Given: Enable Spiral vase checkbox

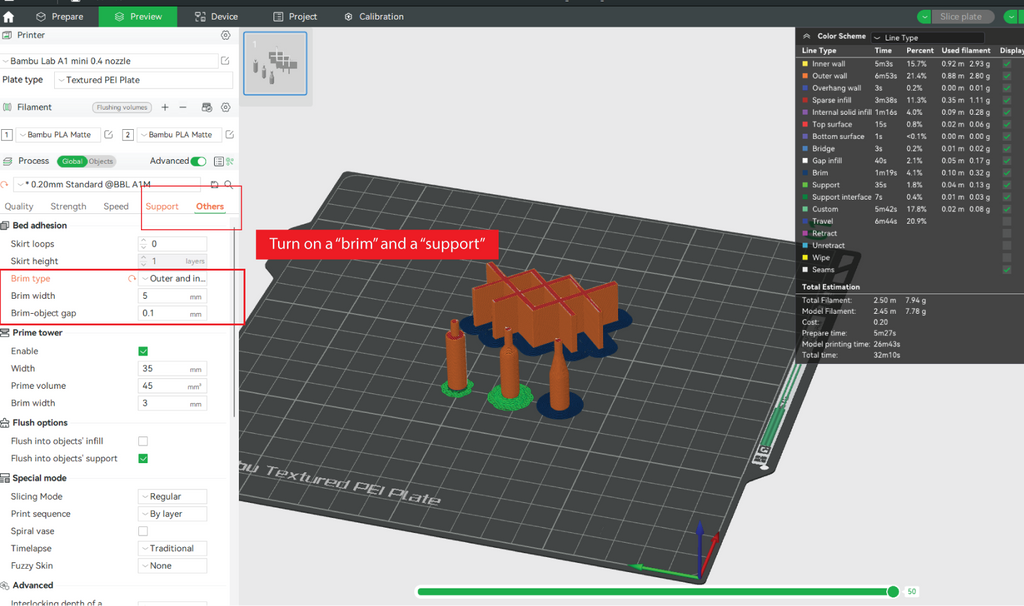Looking at the screenshot, I should coord(143,532).
